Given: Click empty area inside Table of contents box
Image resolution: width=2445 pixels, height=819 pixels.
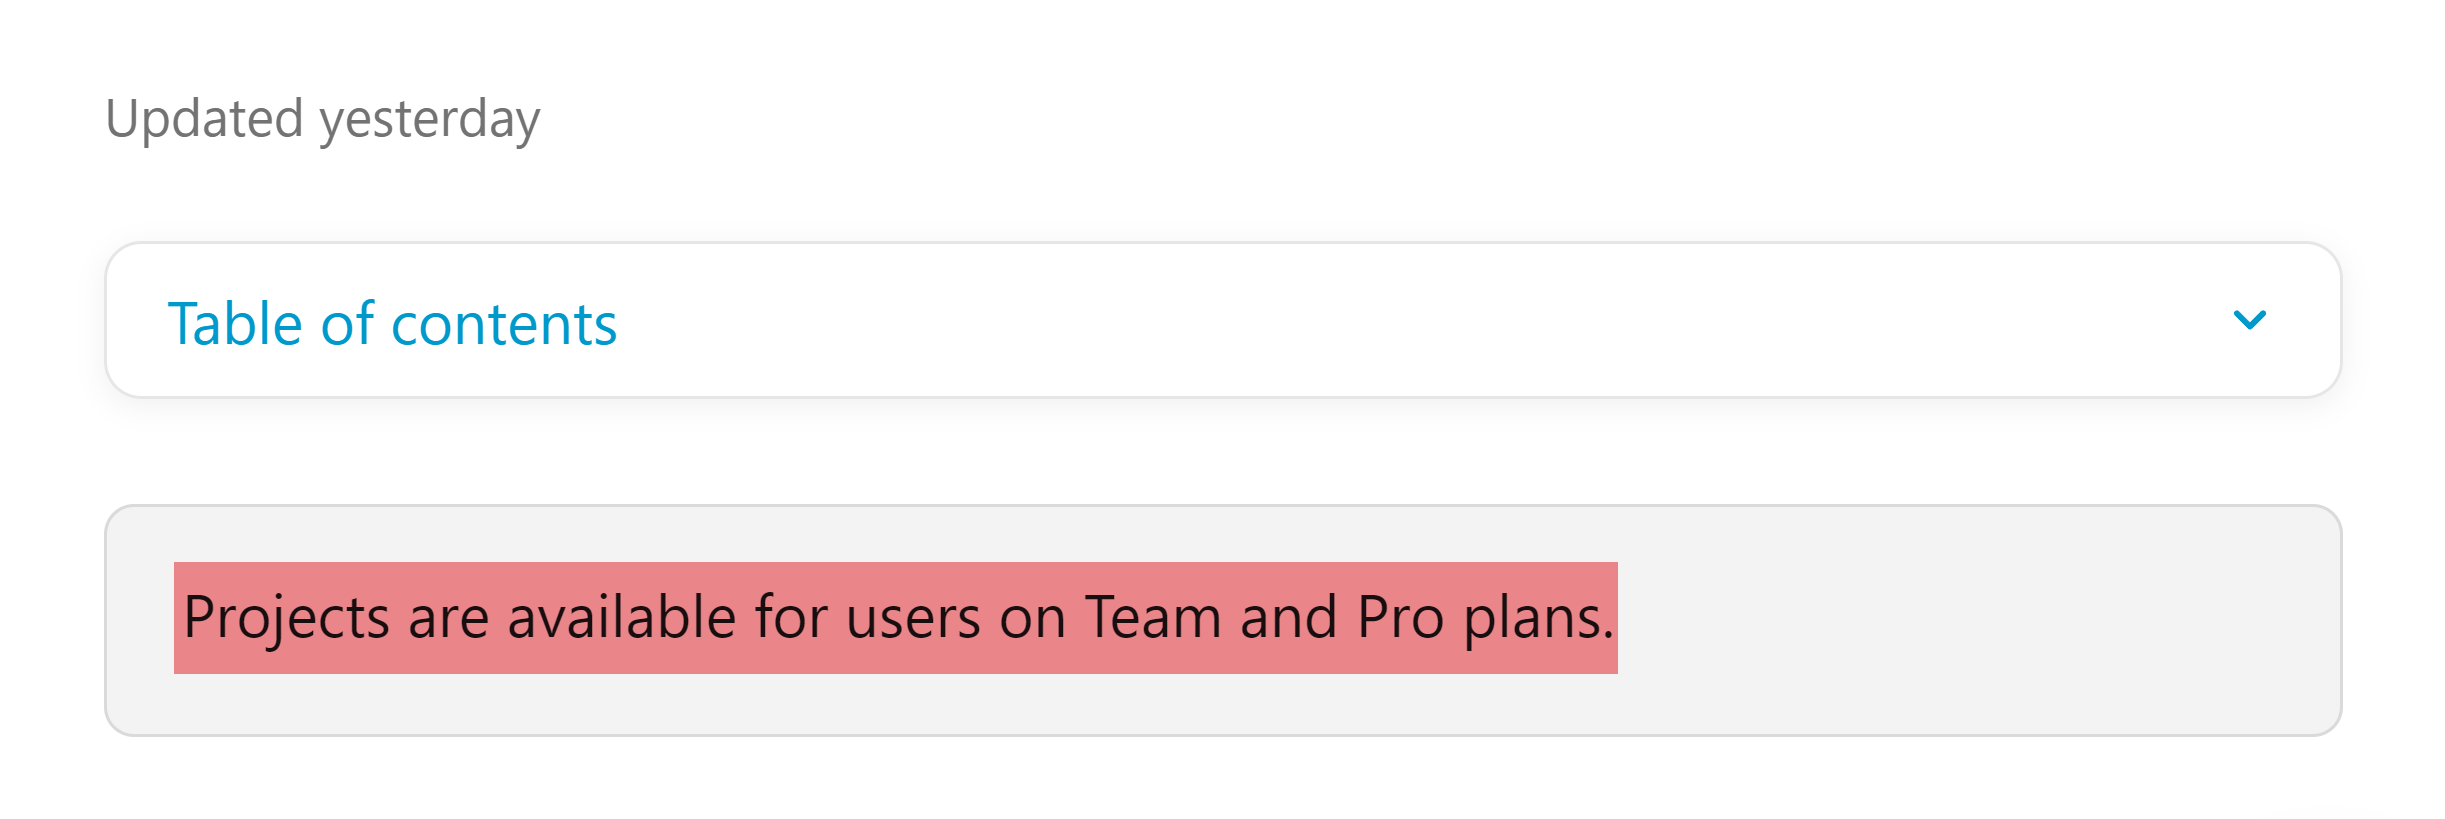Looking at the screenshot, I should pyautogui.click(x=1400, y=320).
